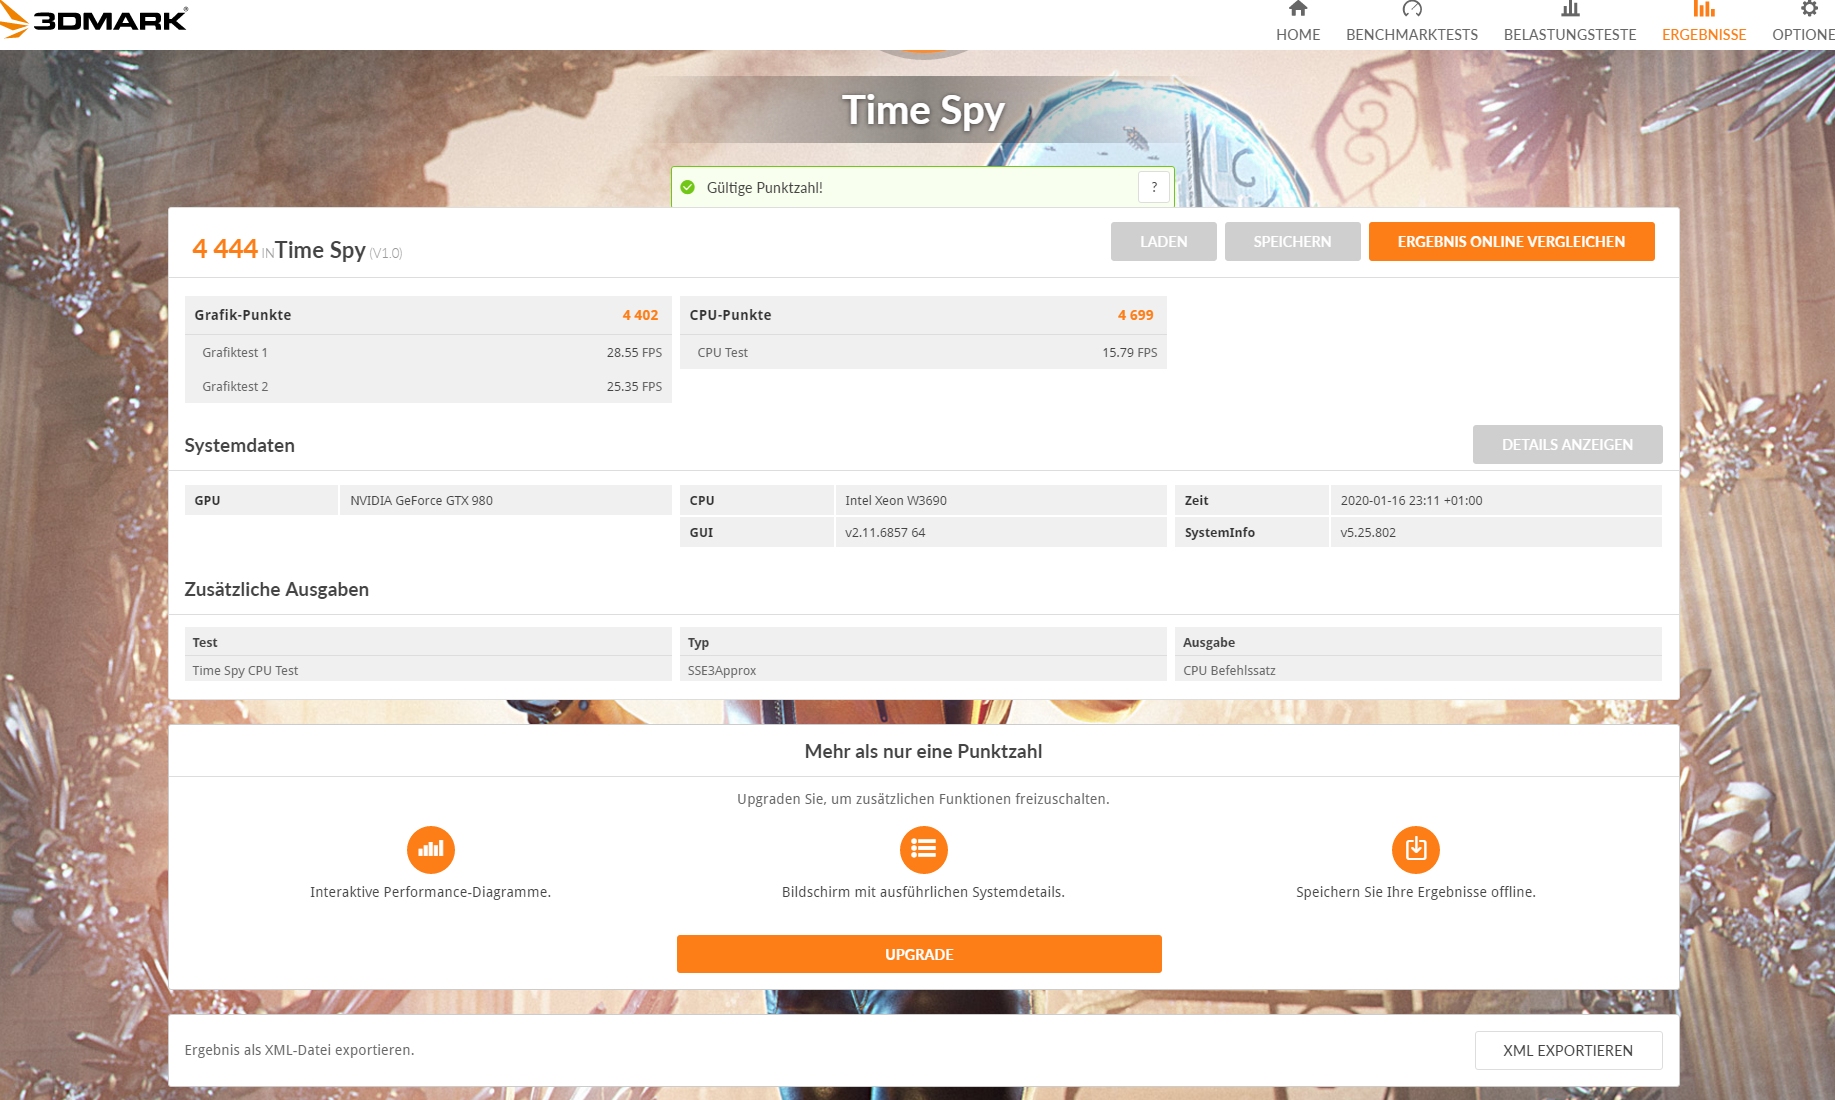Click the Ergebnisse orange chart icon
This screenshot has height=1100, width=1835.
tap(1704, 9)
